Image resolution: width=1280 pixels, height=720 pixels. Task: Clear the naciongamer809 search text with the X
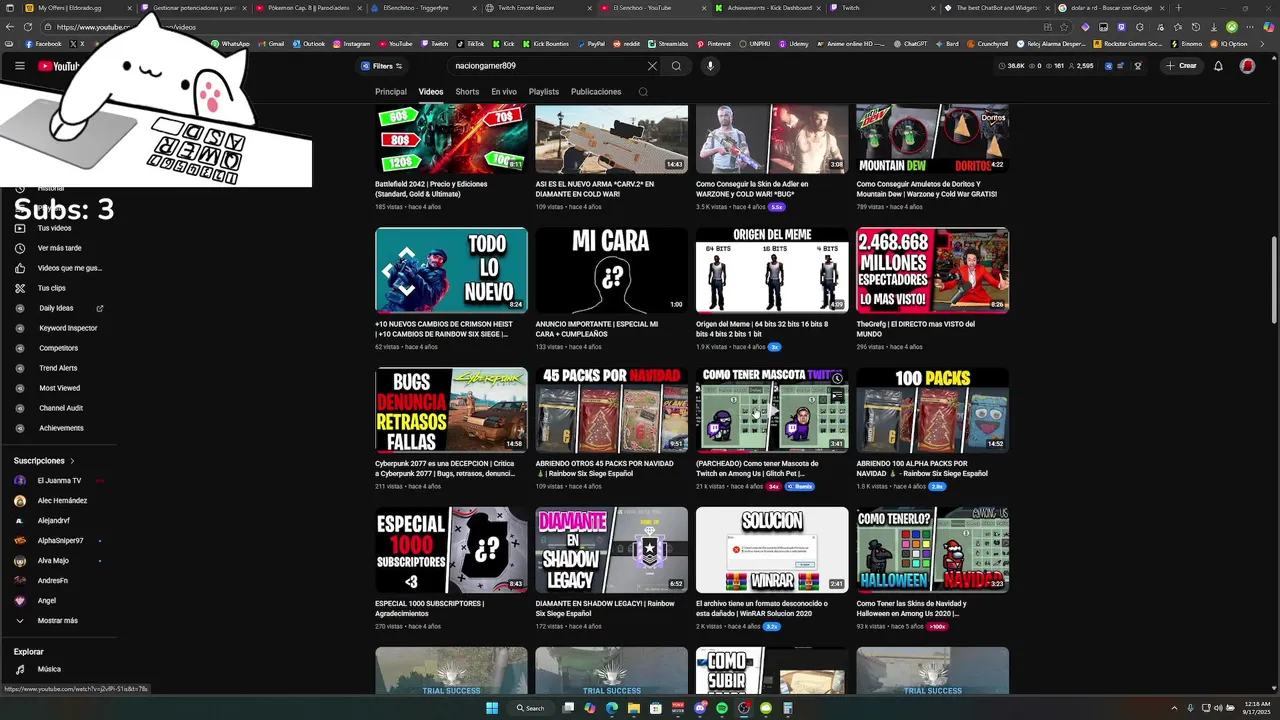pos(652,66)
